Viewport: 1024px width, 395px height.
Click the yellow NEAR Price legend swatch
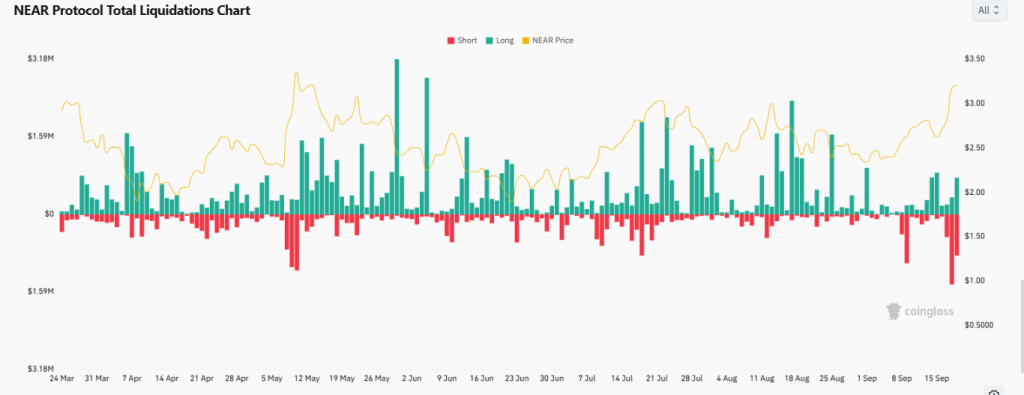pos(525,40)
